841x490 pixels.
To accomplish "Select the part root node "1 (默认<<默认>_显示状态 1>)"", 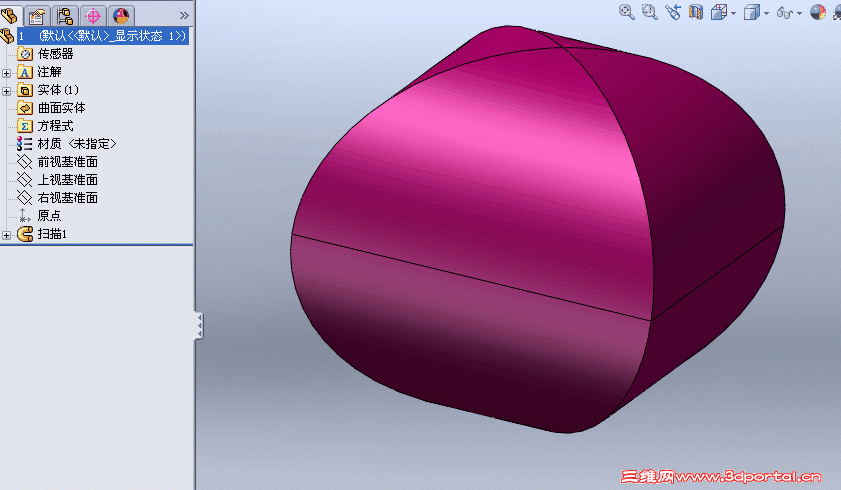I will pos(102,36).
